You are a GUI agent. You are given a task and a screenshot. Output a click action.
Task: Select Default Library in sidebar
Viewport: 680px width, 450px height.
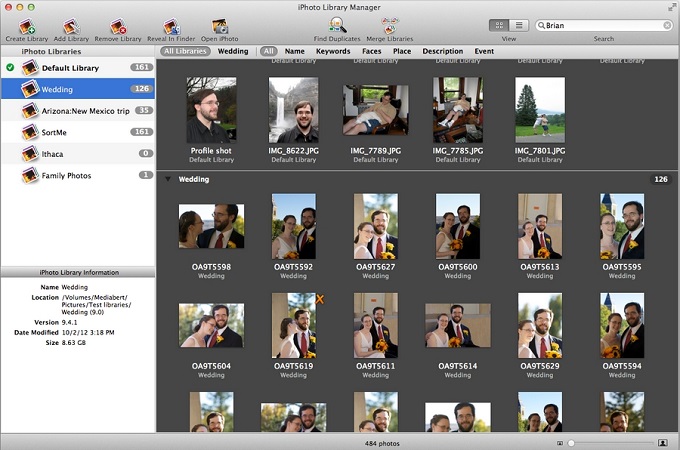(x=78, y=68)
